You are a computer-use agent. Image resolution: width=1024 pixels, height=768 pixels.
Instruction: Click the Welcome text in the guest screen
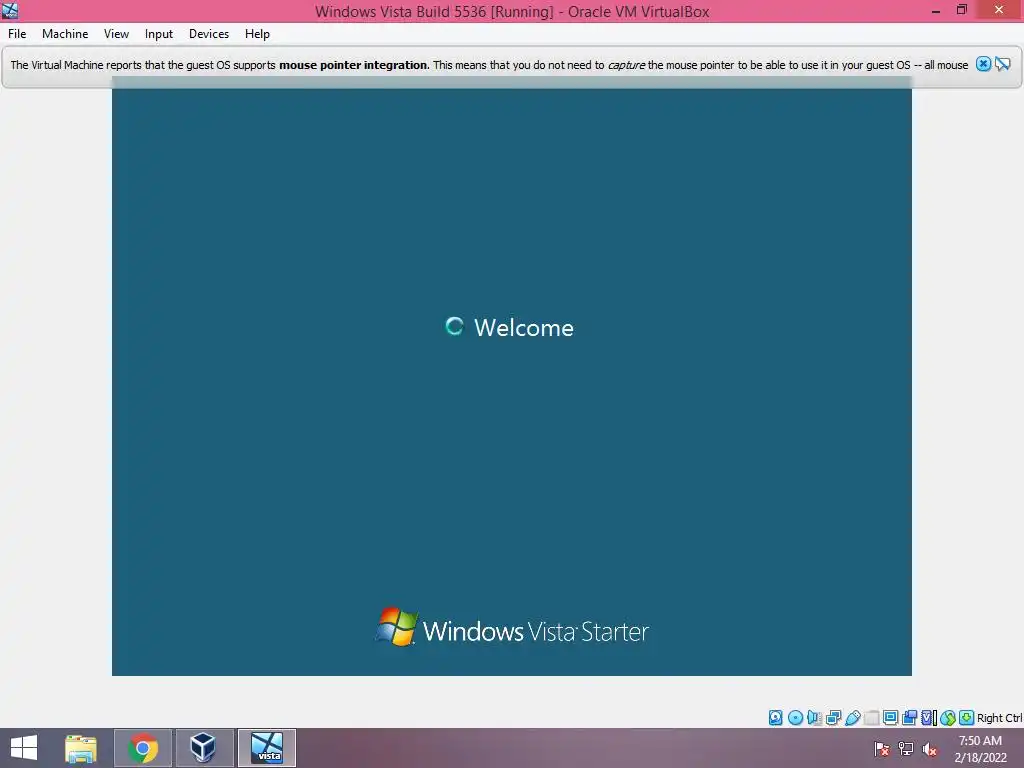[x=524, y=327]
